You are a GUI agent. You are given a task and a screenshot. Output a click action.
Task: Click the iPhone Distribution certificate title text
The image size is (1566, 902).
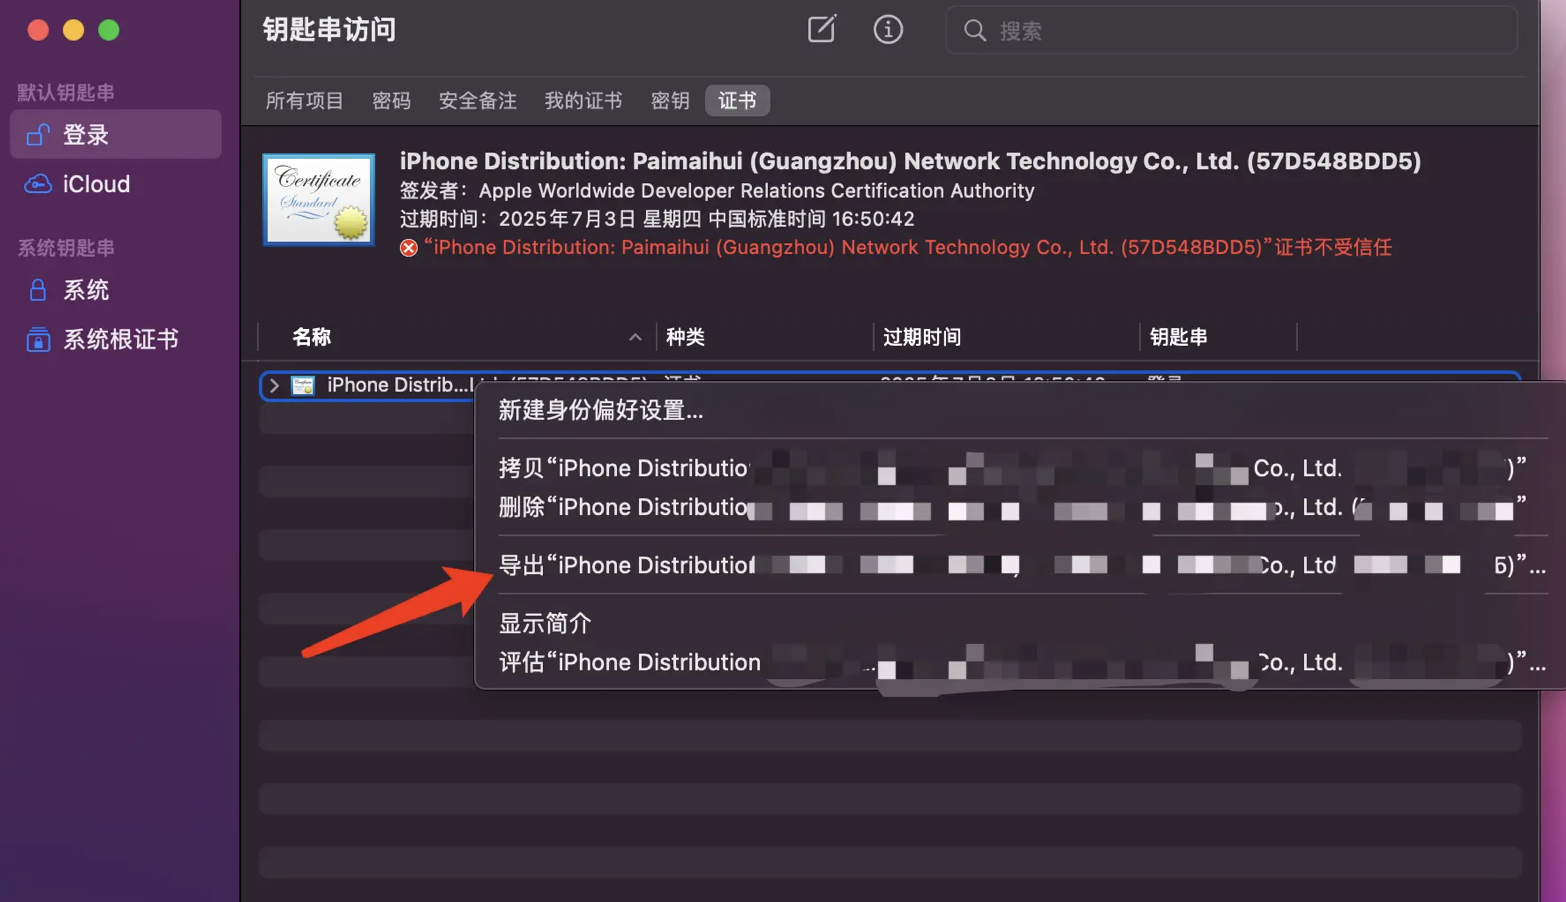910,161
